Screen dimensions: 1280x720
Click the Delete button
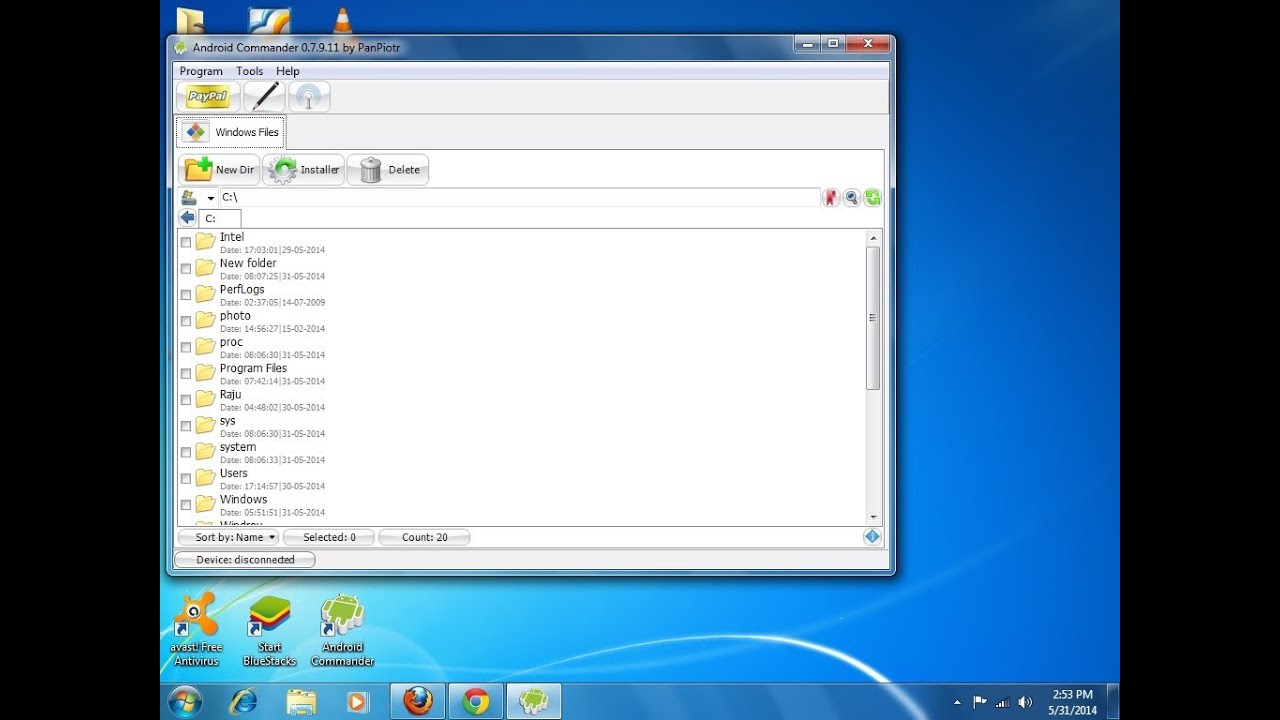pyautogui.click(x=388, y=170)
